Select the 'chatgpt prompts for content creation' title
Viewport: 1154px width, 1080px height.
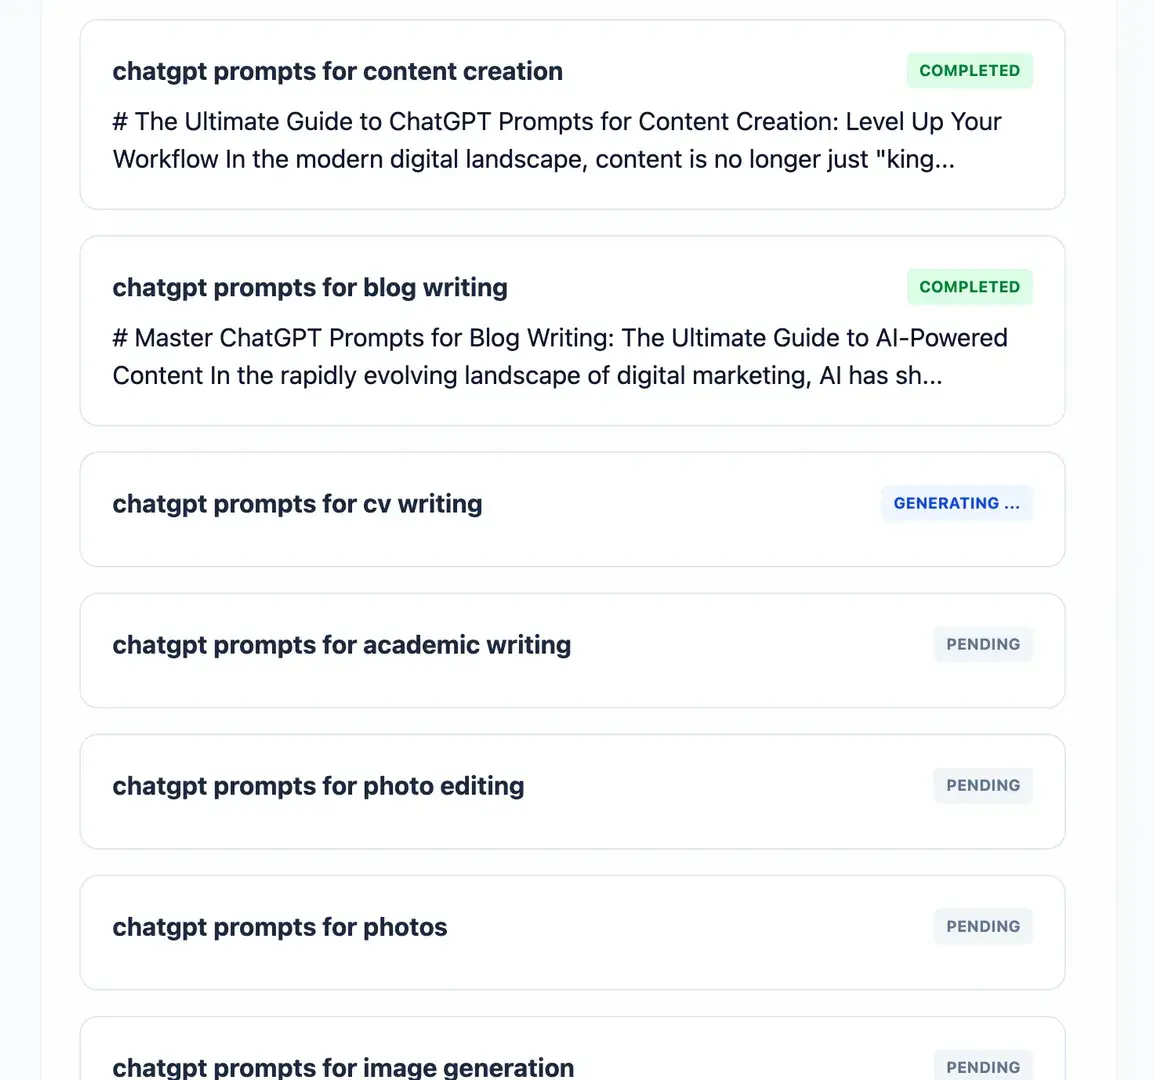[x=337, y=71]
